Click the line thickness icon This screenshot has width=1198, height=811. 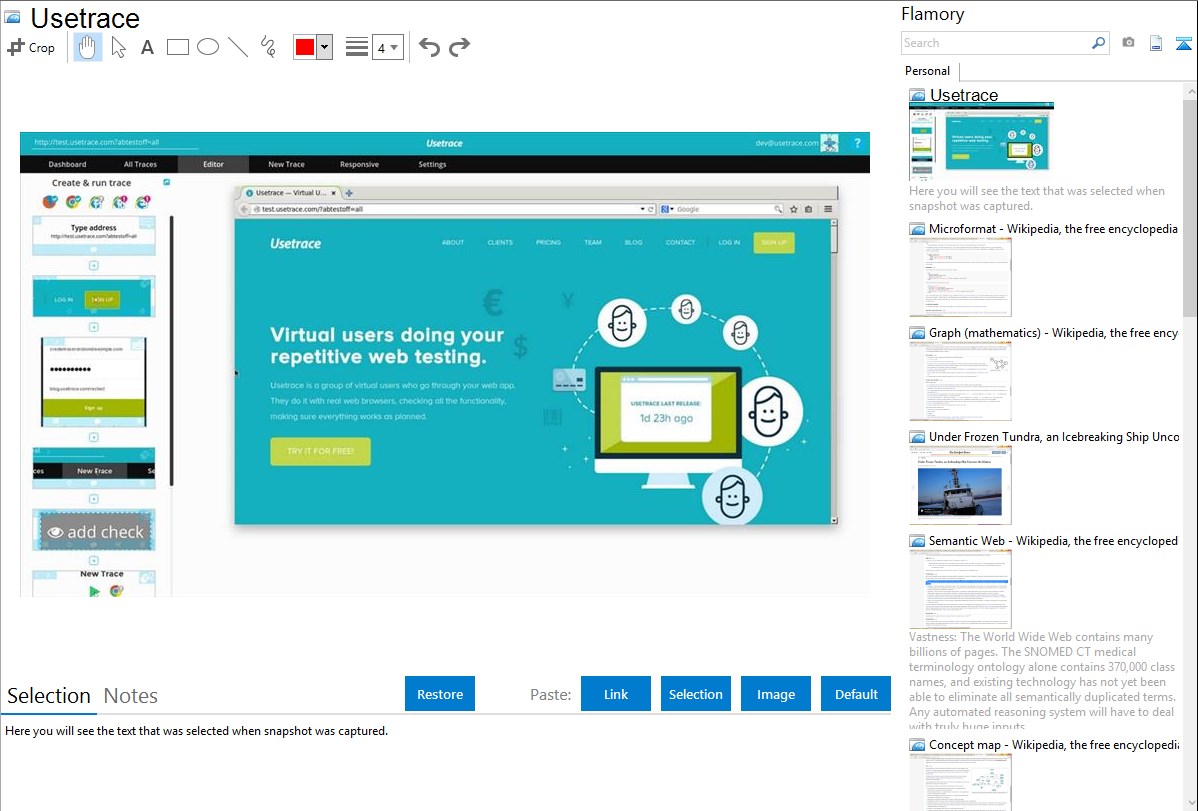[357, 47]
